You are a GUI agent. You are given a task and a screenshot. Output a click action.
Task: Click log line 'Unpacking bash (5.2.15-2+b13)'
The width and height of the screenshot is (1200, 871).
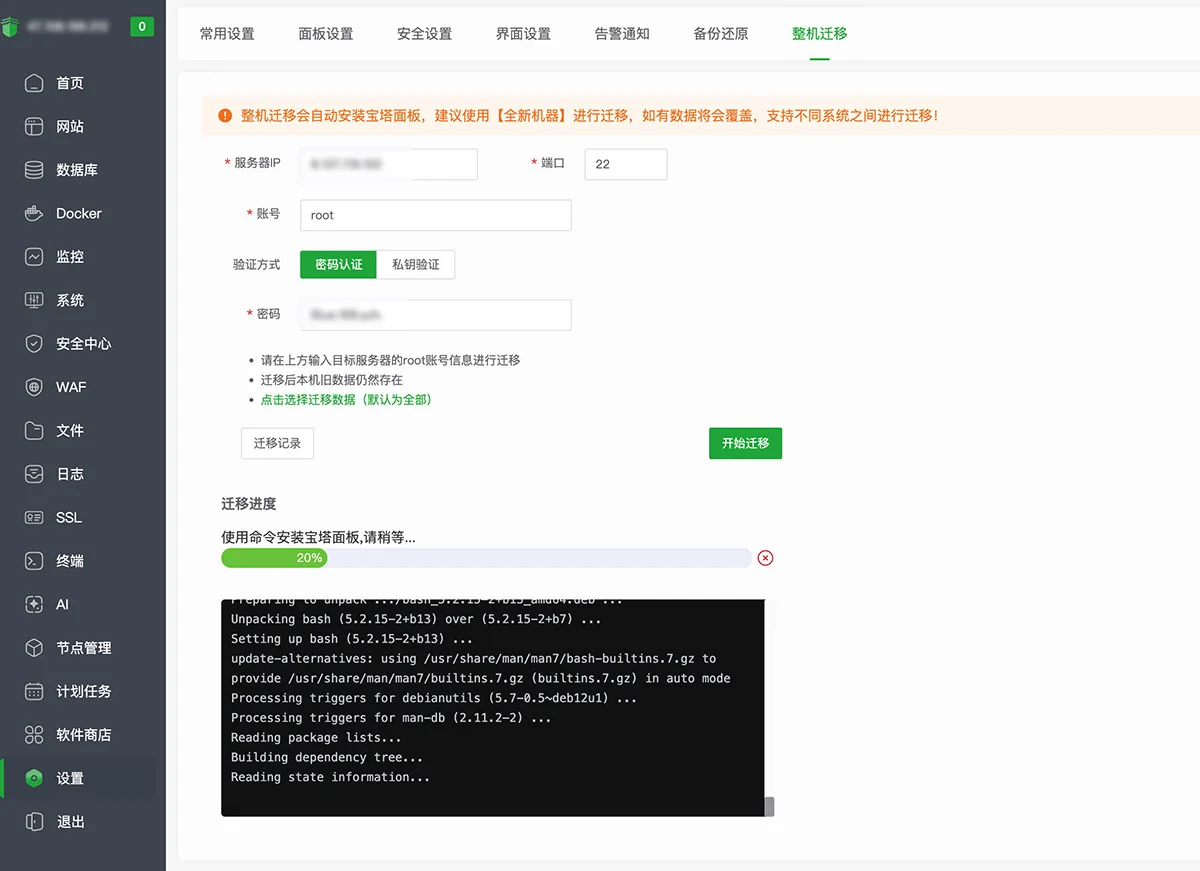pos(416,619)
